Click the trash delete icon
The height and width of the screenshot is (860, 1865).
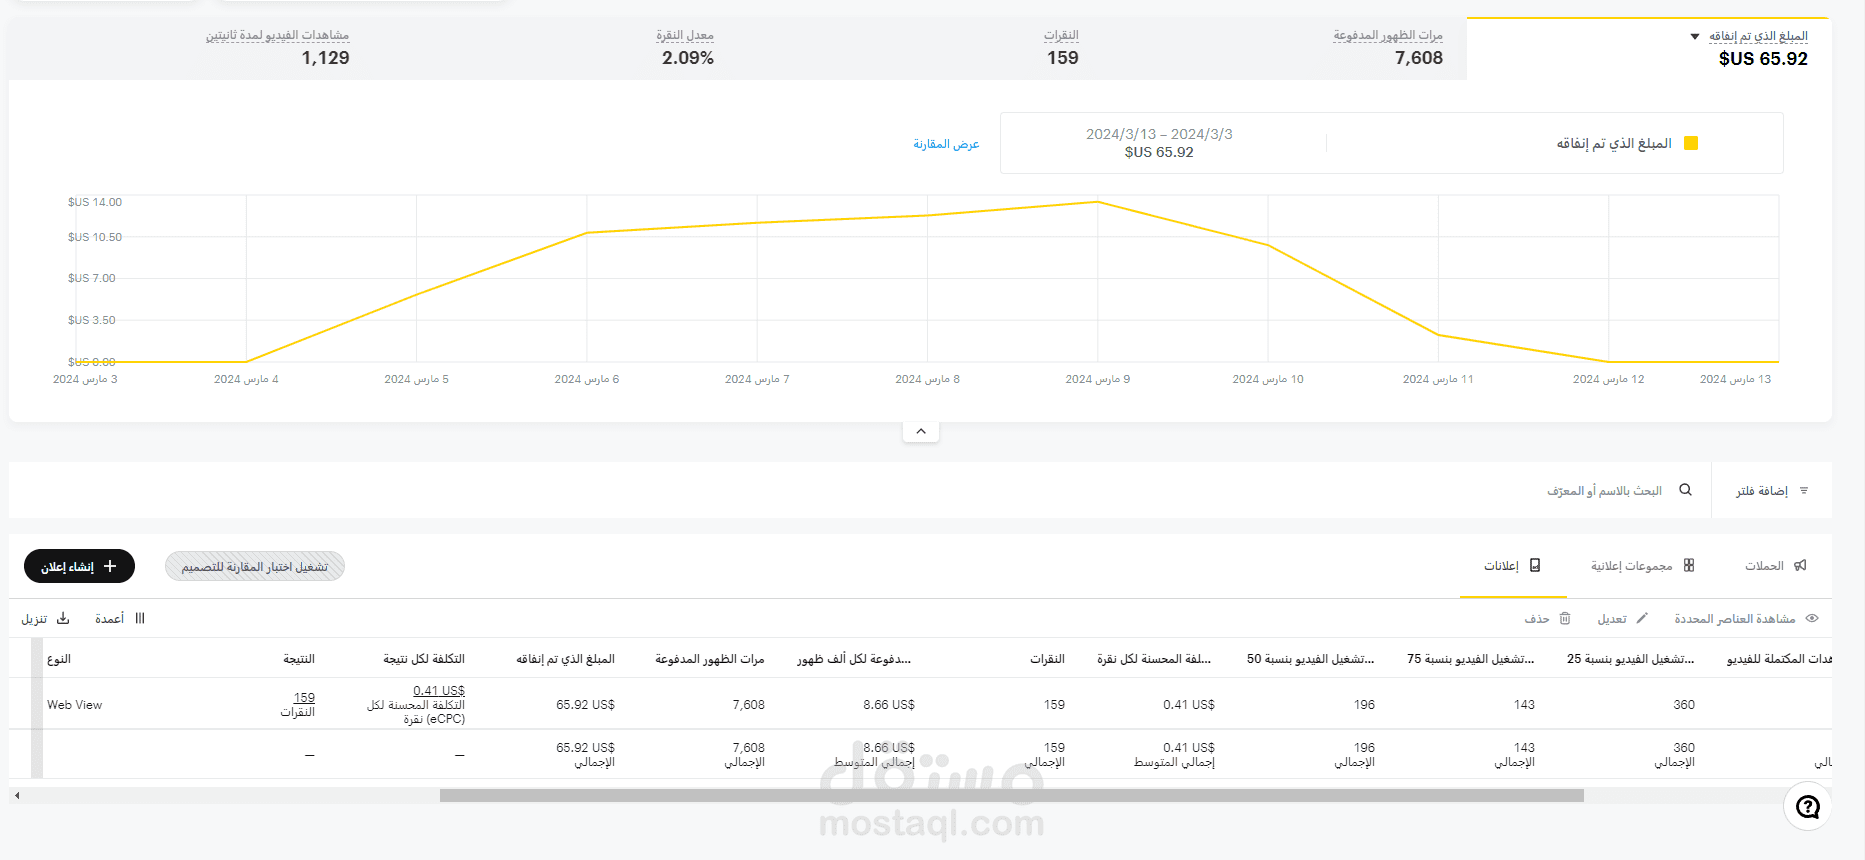point(1565,619)
